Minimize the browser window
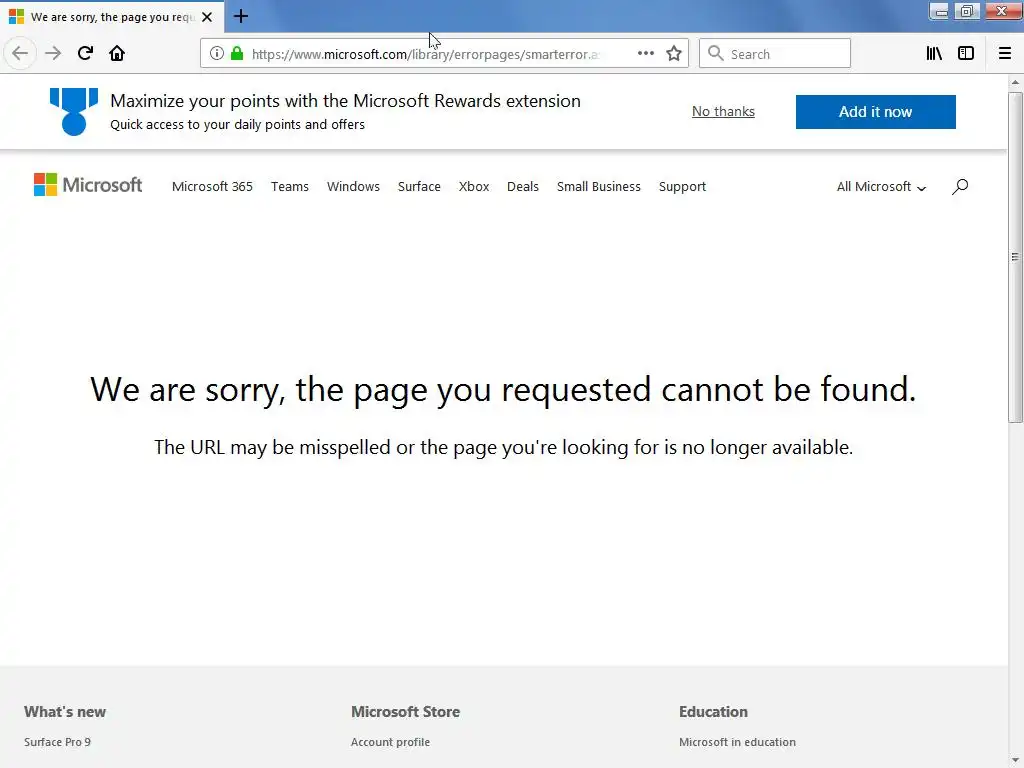The height and width of the screenshot is (768, 1024). [x=939, y=11]
